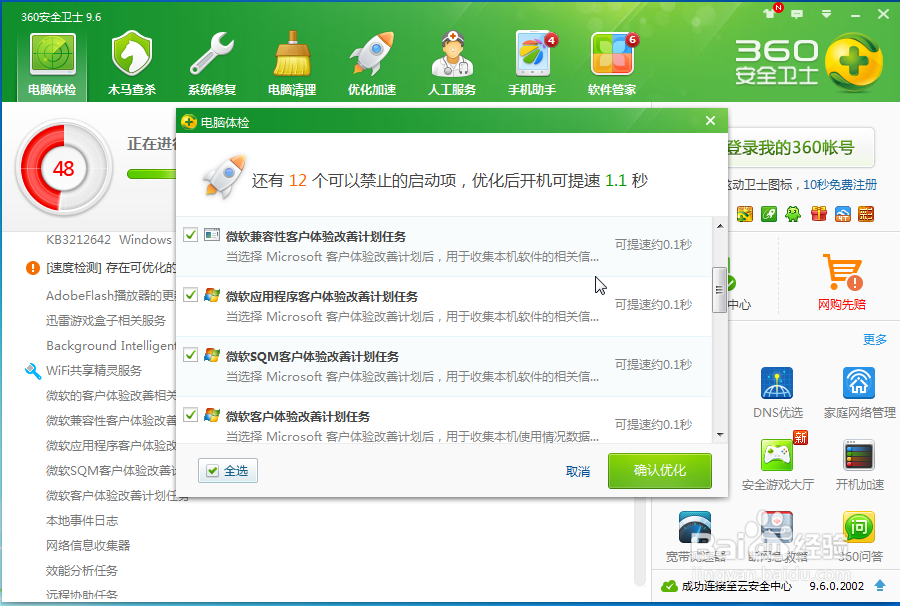
Task: Select AdobeFlash播放器的更 row
Action: pos(111,295)
